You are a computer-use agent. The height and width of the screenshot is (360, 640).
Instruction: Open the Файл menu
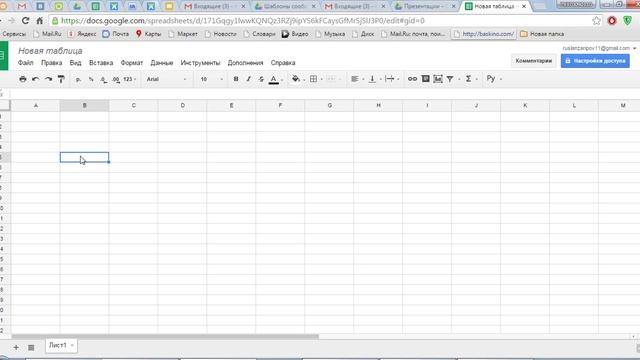tap(25, 63)
